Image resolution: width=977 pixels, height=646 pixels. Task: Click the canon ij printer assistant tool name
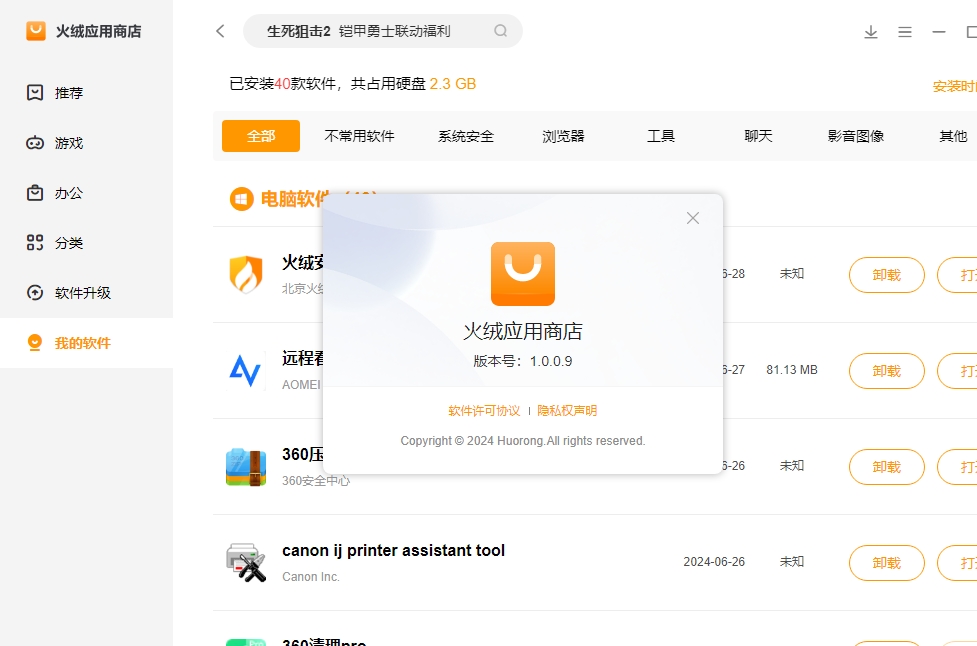click(x=393, y=551)
